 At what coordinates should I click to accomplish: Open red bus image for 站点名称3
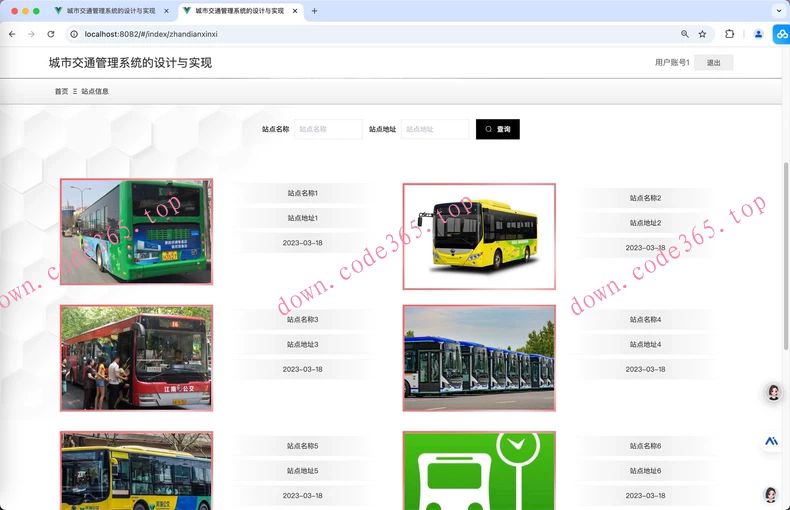point(137,358)
